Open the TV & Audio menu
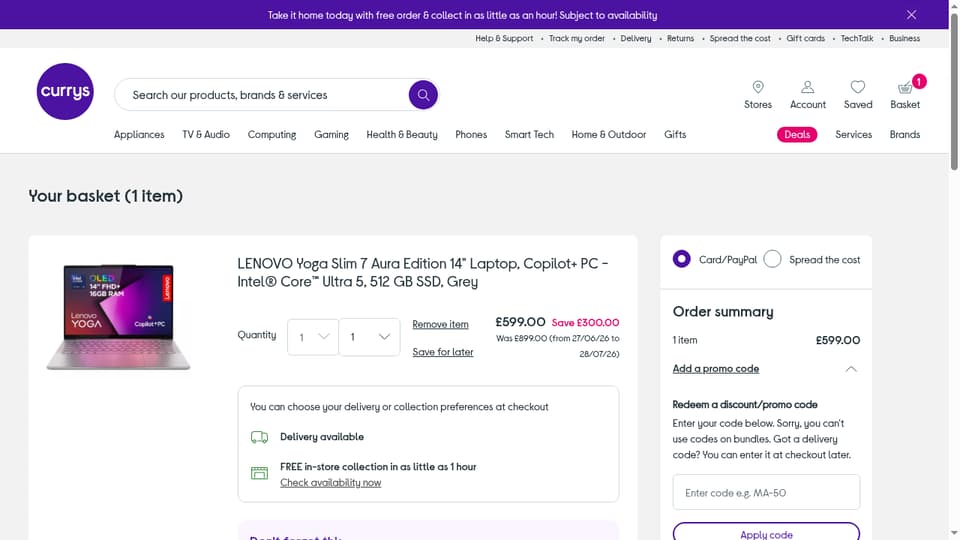960x540 pixels. coord(206,135)
